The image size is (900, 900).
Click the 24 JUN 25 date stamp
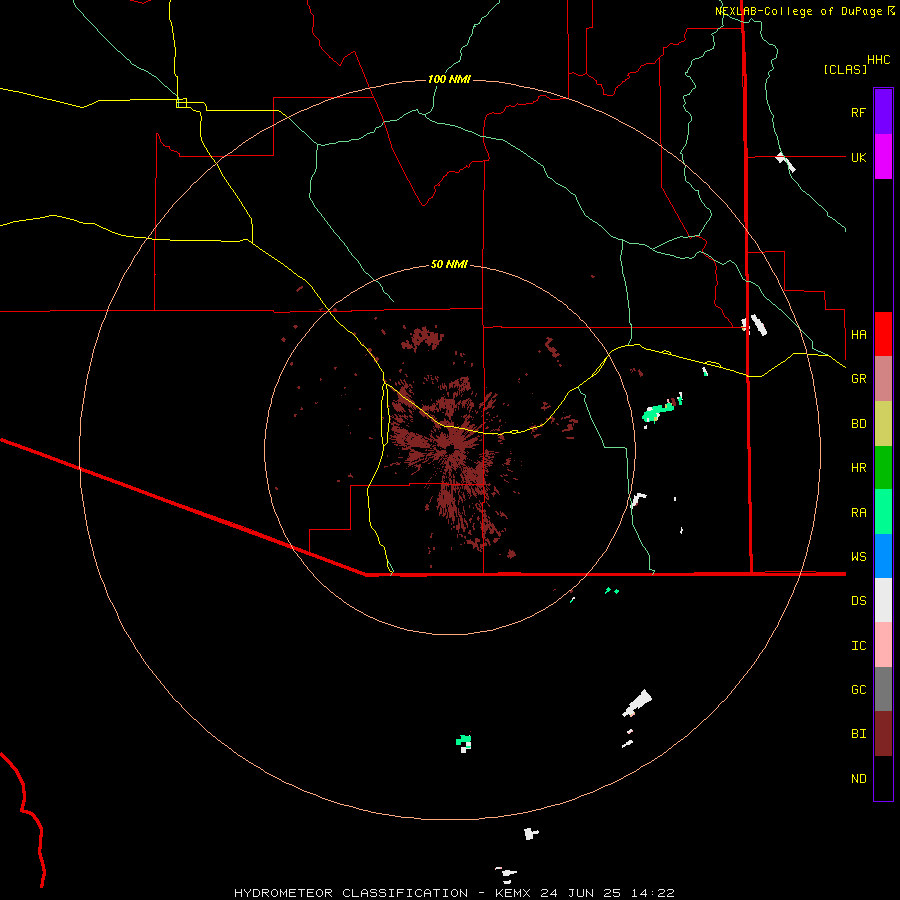pyautogui.click(x=580, y=893)
